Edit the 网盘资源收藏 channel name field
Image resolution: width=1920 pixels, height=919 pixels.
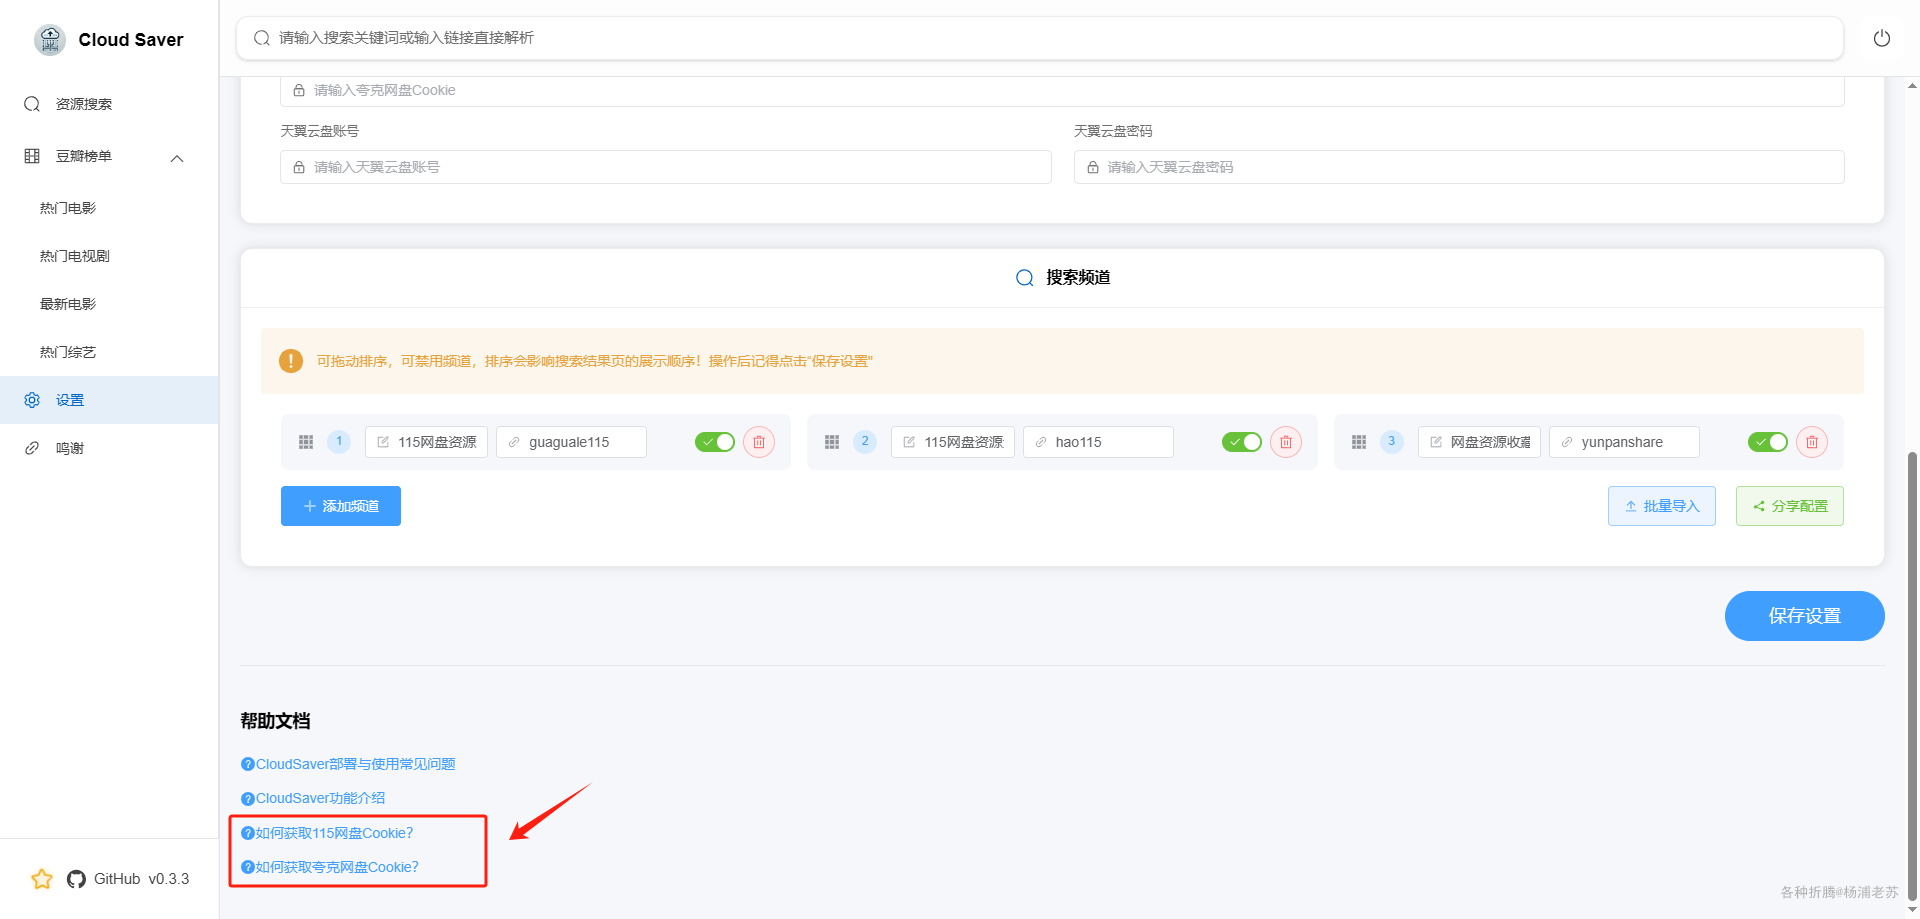[x=1479, y=442]
